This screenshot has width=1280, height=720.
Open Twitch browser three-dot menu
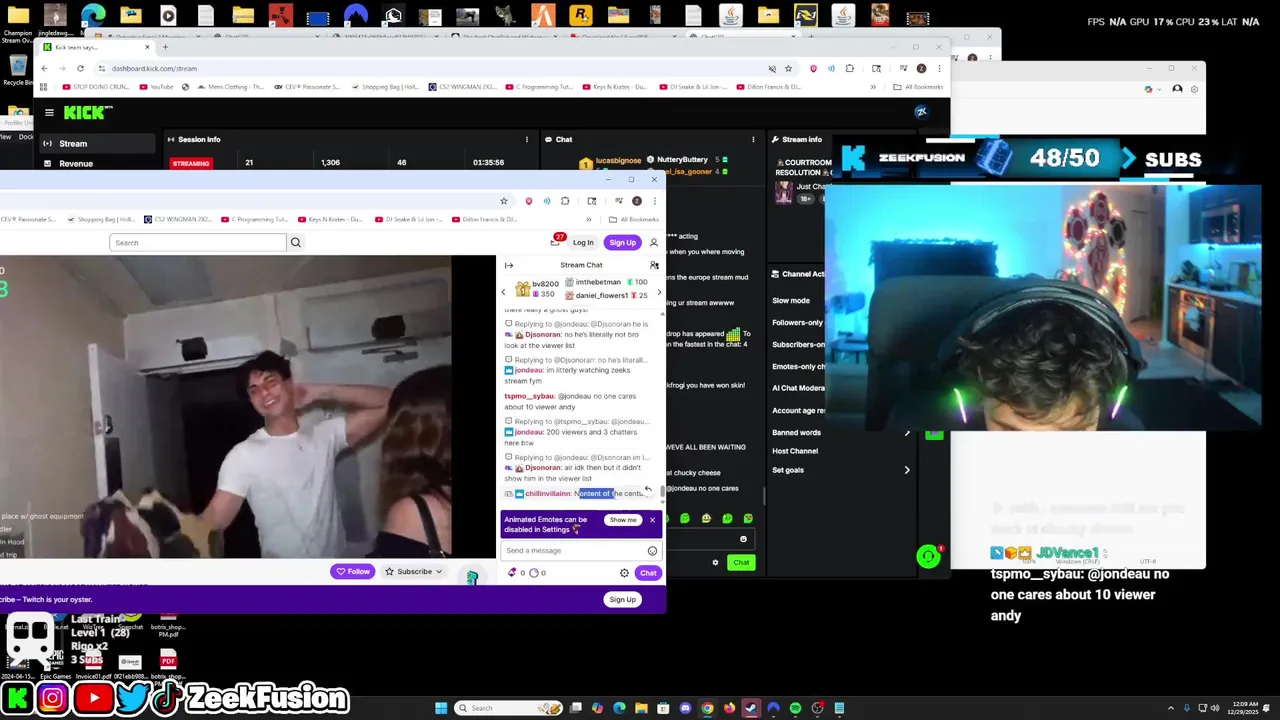click(x=654, y=201)
